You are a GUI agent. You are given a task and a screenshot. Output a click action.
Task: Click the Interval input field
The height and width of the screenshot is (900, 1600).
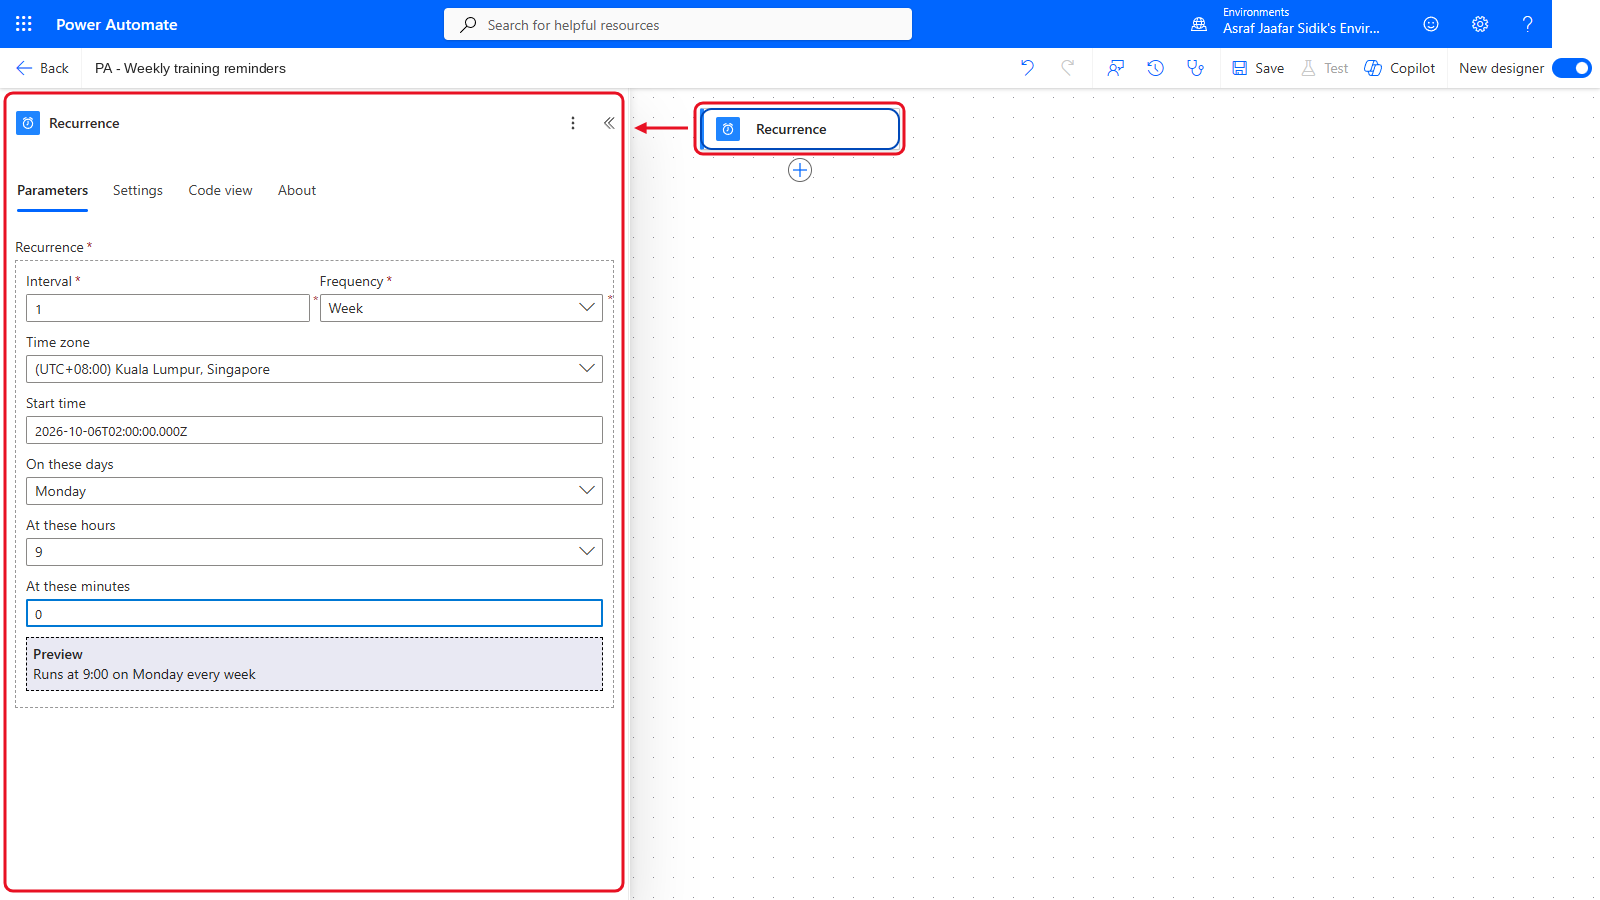point(168,308)
